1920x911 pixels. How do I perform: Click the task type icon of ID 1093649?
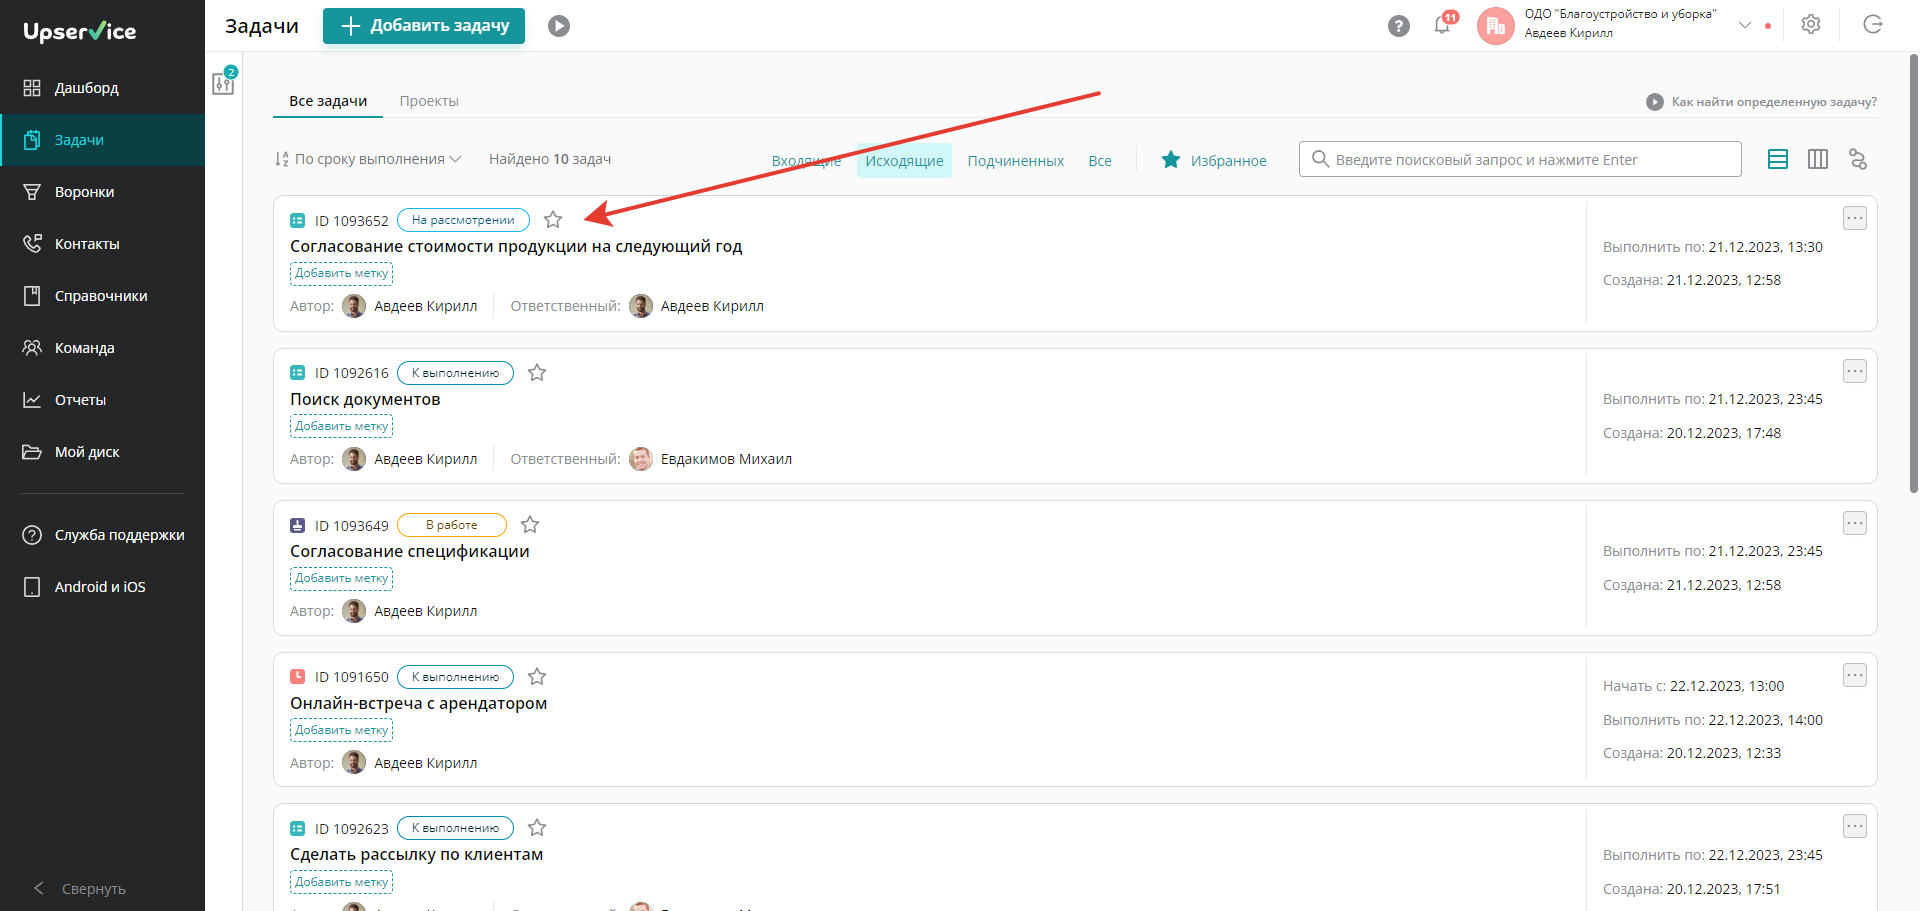297,525
